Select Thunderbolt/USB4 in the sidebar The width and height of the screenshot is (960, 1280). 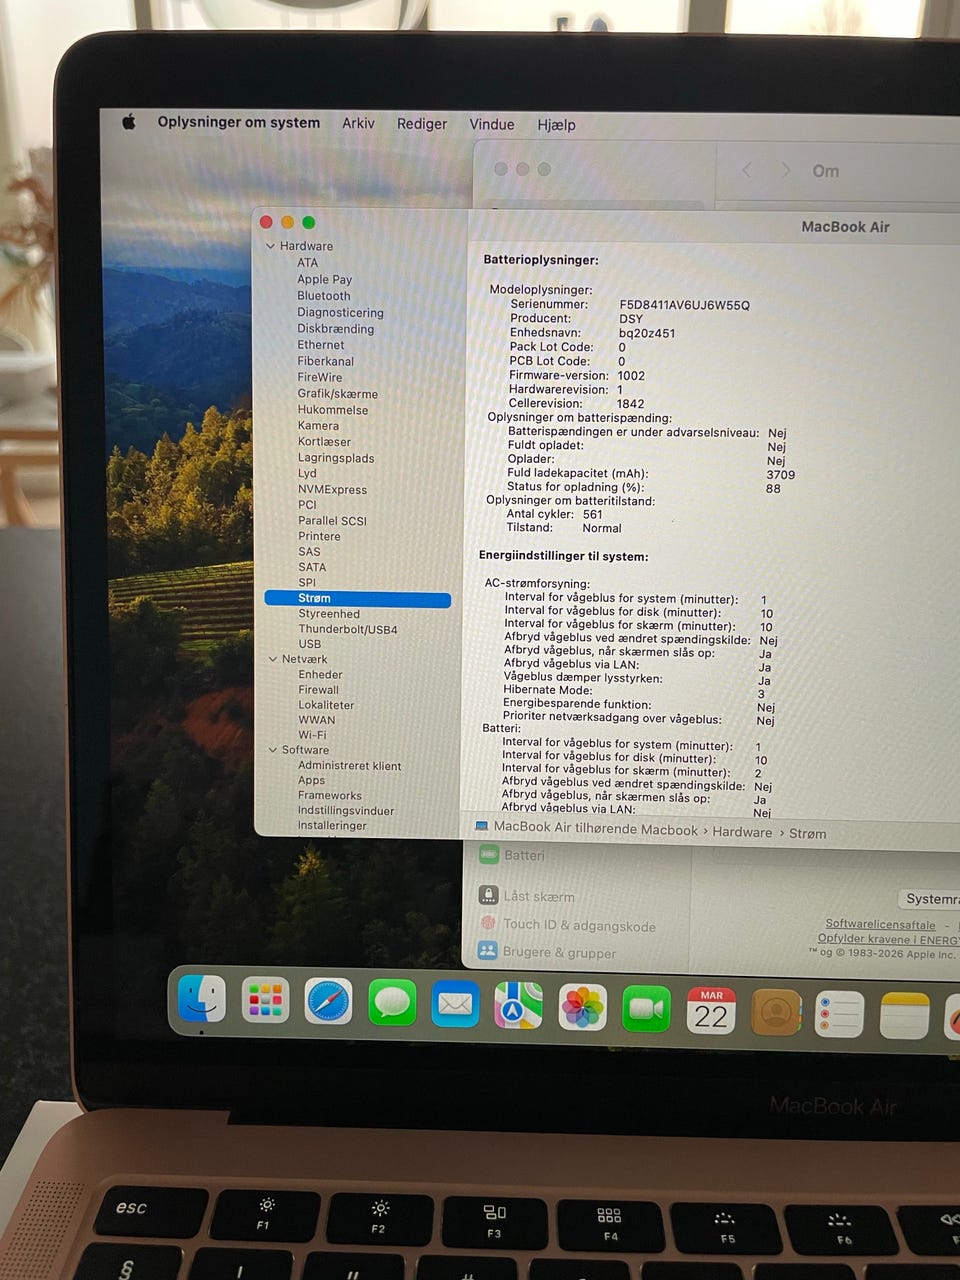click(x=348, y=630)
